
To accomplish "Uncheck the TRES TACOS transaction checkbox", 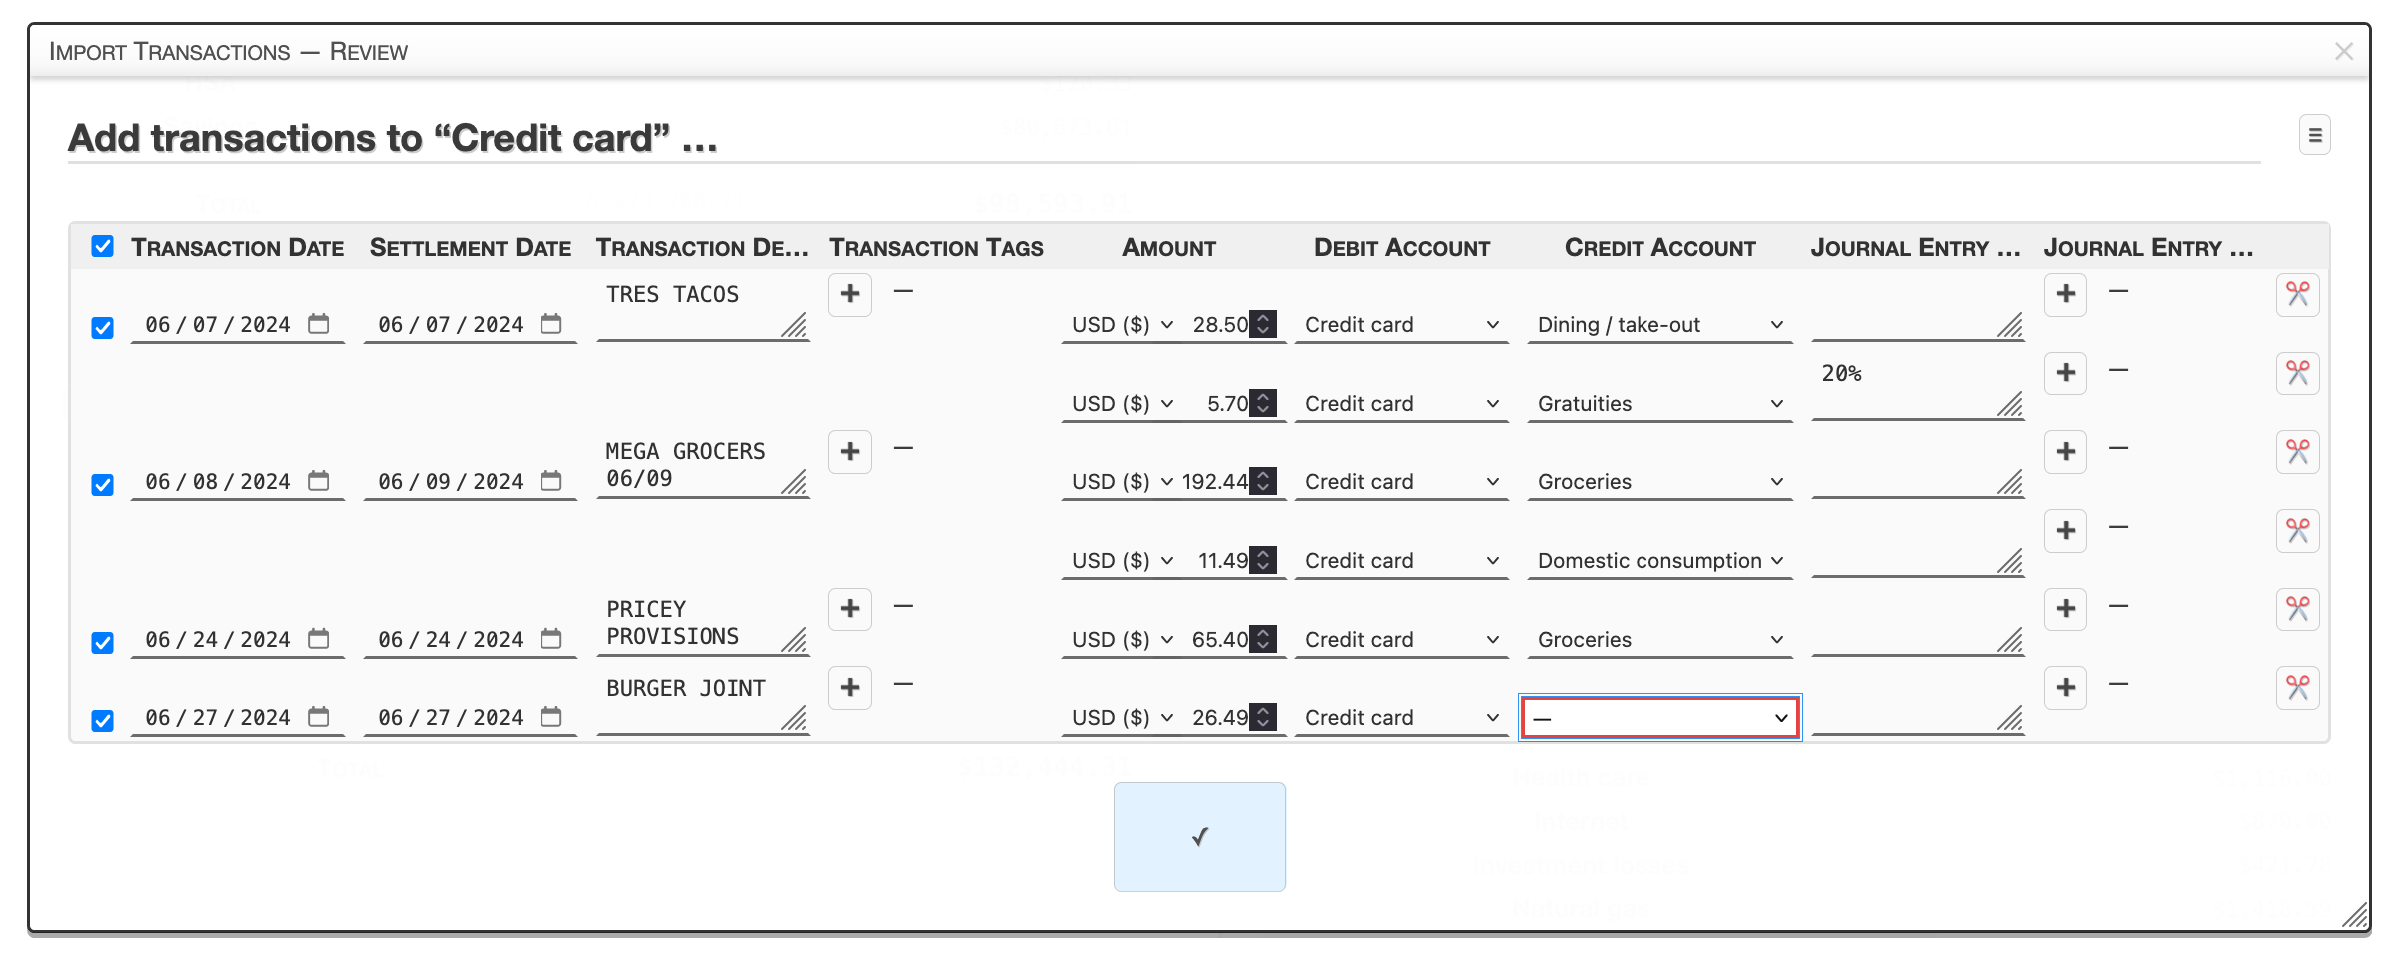I will (102, 328).
